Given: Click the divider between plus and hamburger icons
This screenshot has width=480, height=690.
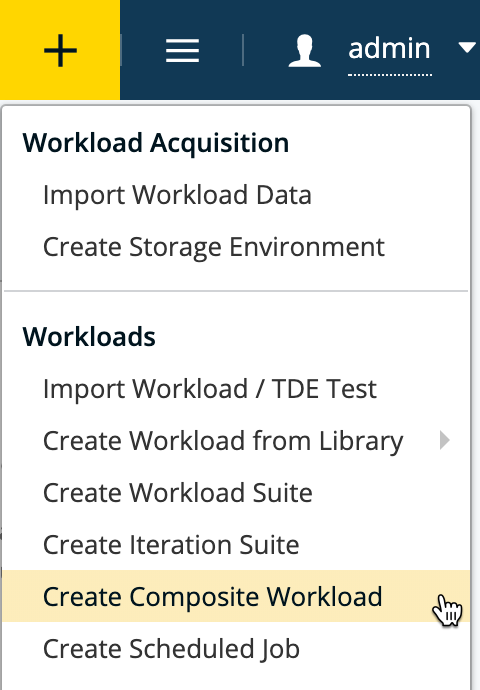Looking at the screenshot, I should [x=121, y=50].
